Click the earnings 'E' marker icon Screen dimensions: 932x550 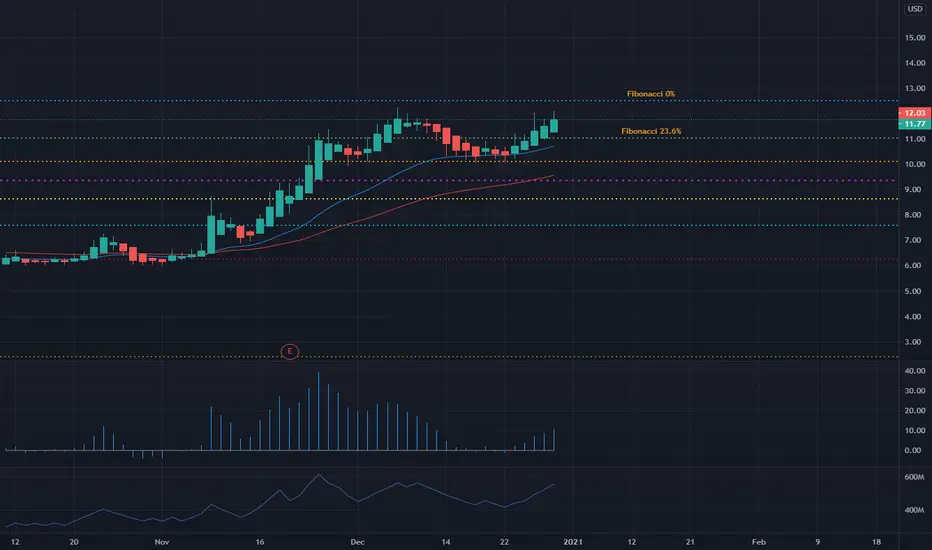pos(289,351)
